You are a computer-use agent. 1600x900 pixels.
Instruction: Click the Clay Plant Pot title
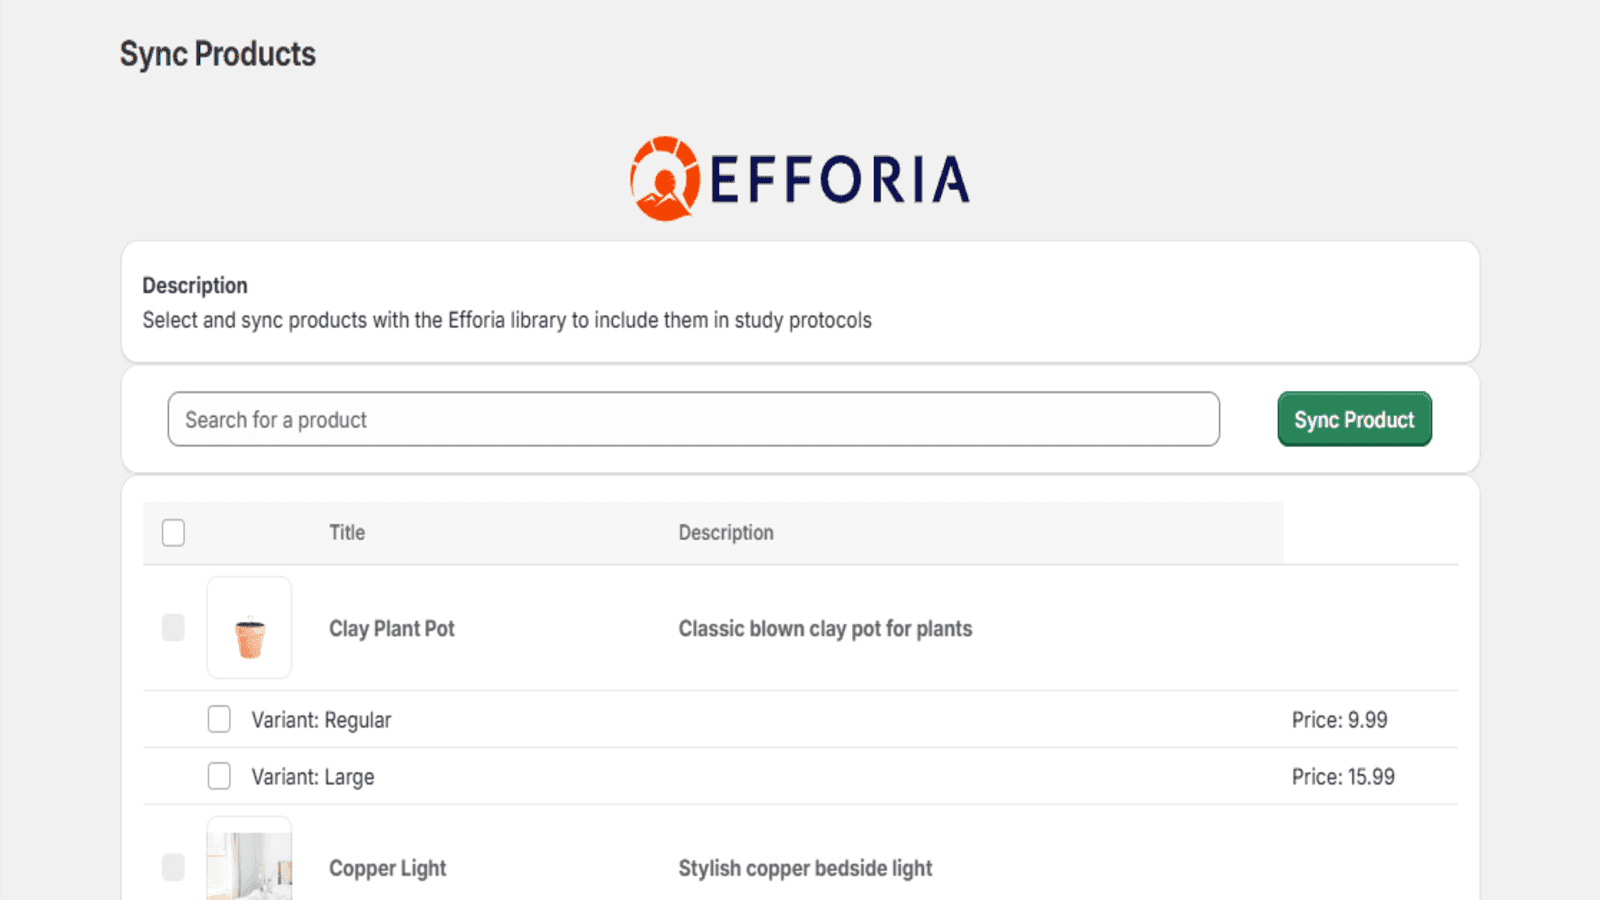click(392, 629)
